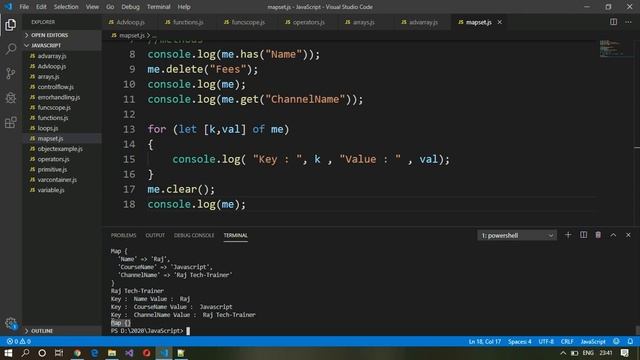Open the File menu
The height and width of the screenshot is (360, 640).
(x=24, y=7)
